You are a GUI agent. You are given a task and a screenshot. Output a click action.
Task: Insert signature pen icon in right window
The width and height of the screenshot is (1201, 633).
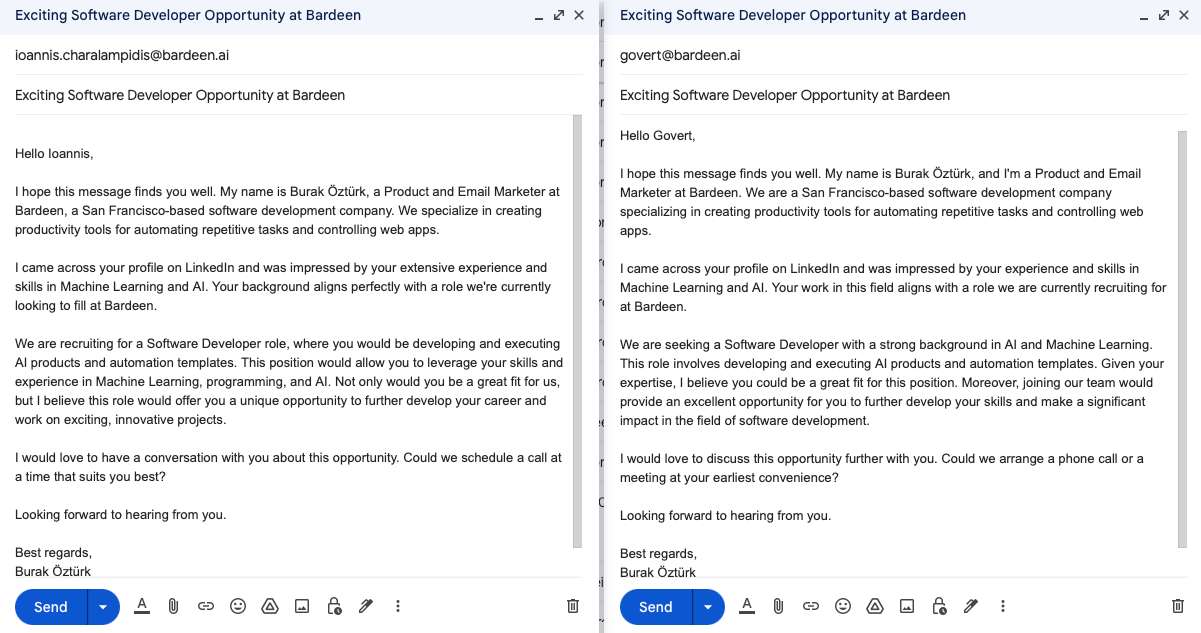pos(971,606)
